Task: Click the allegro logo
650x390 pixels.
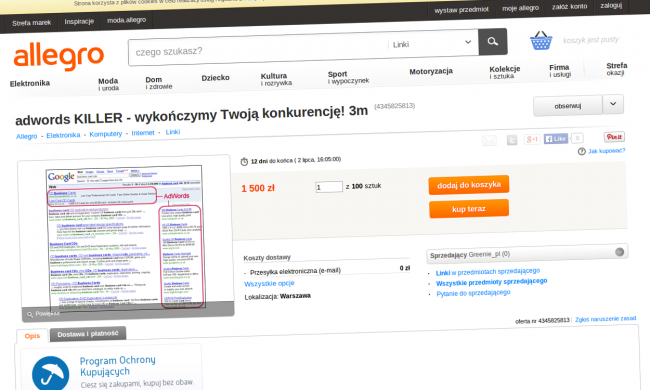Action: click(58, 56)
